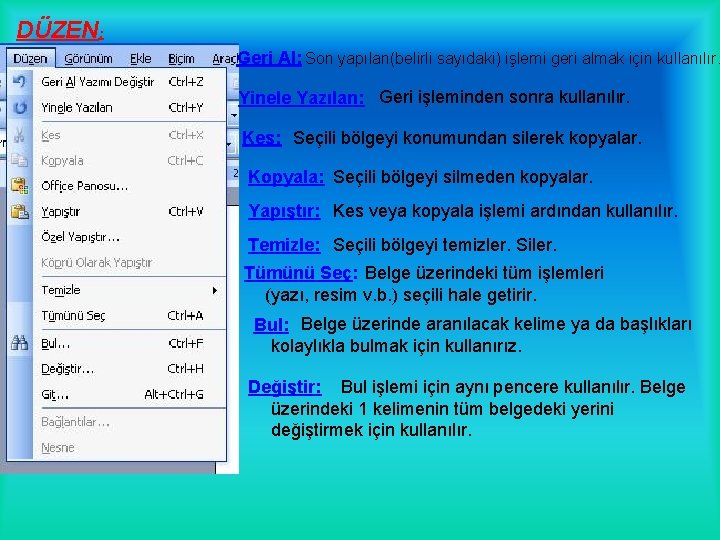Viewport: 720px width, 540px height.
Task: Click text 'kolaylıkla bulmak için kullanırız.'
Action: coord(396,346)
